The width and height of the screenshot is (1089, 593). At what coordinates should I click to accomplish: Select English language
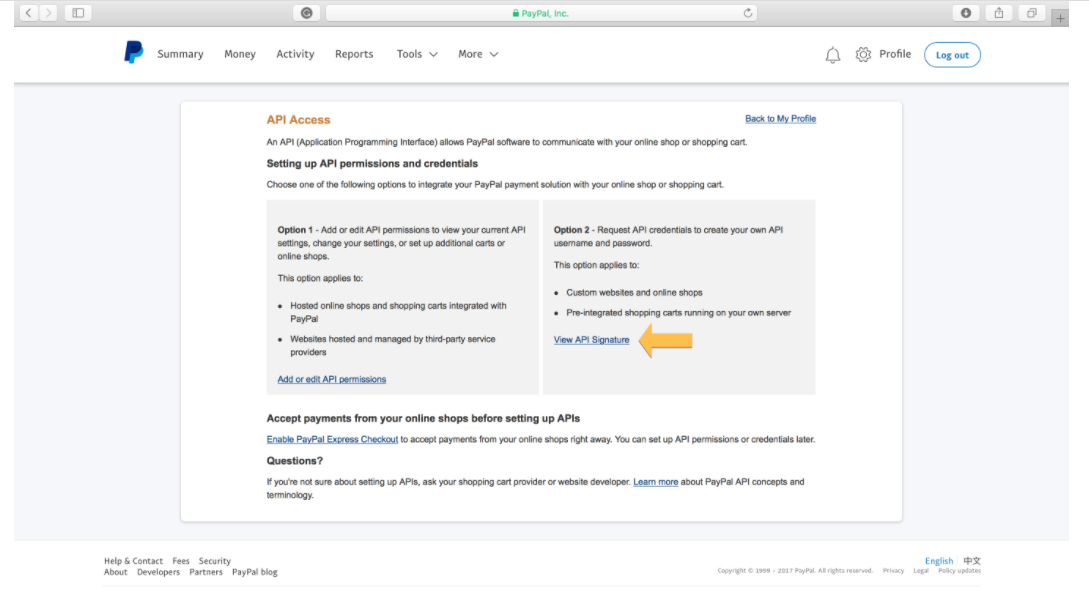tap(939, 561)
